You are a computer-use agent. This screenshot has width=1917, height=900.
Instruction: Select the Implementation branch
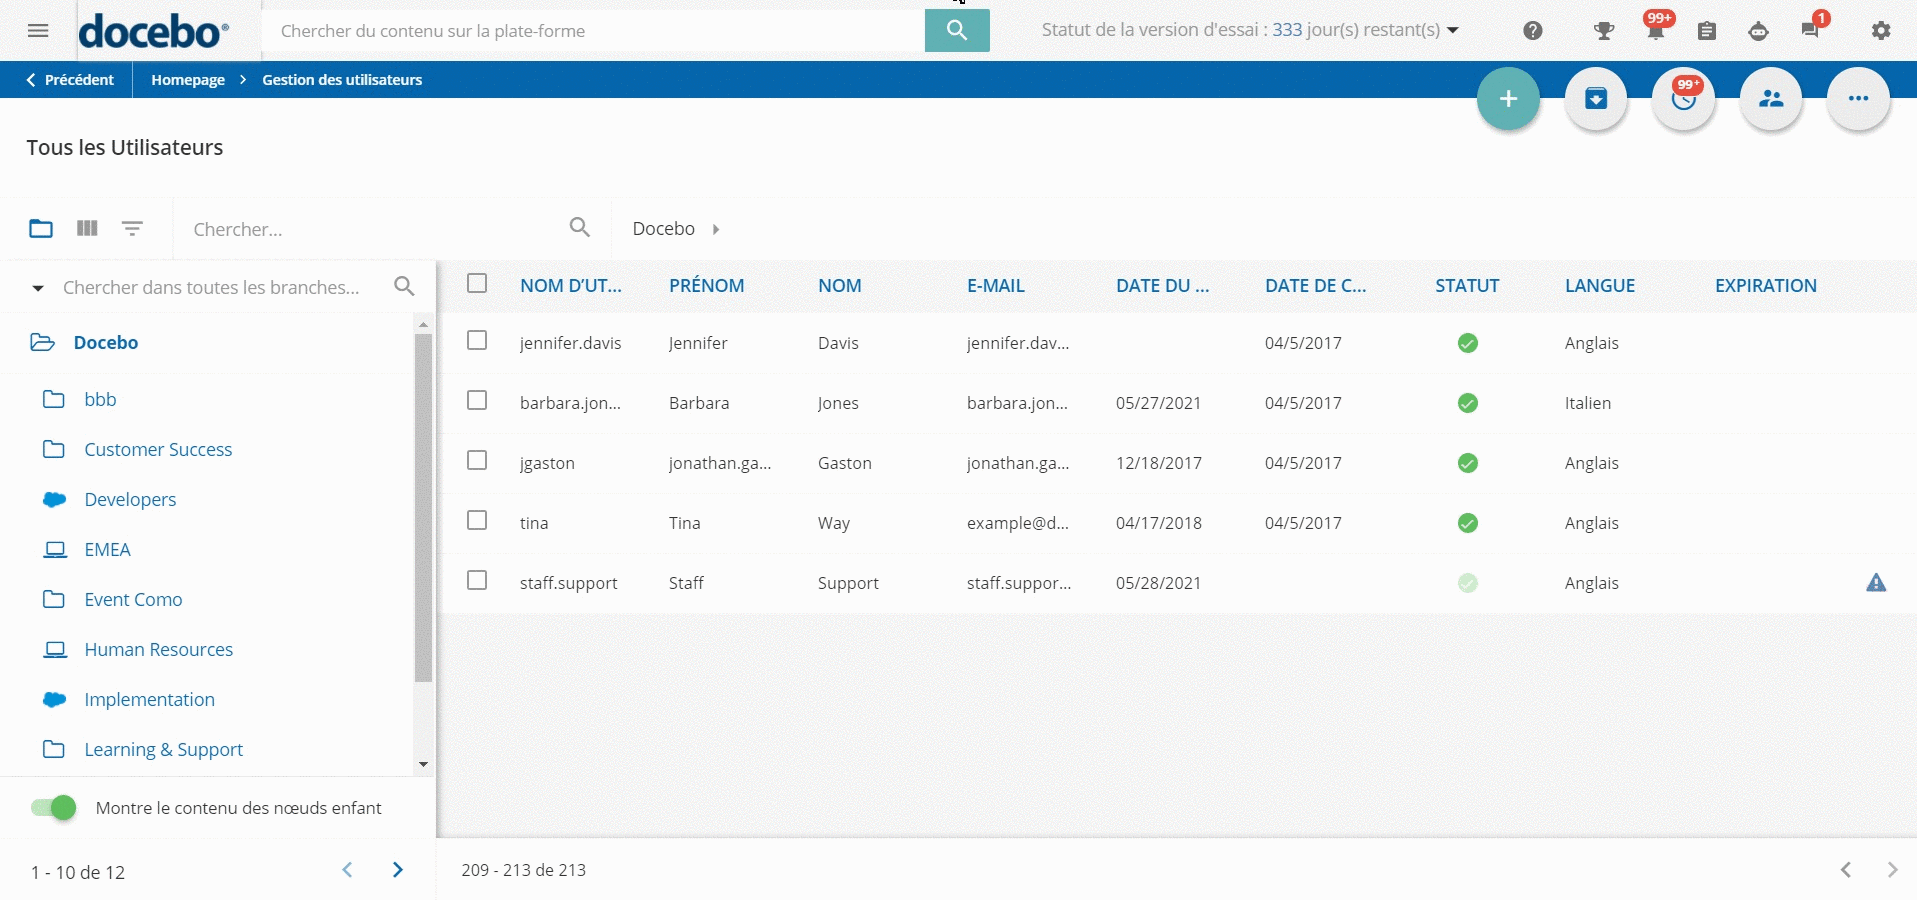click(150, 700)
